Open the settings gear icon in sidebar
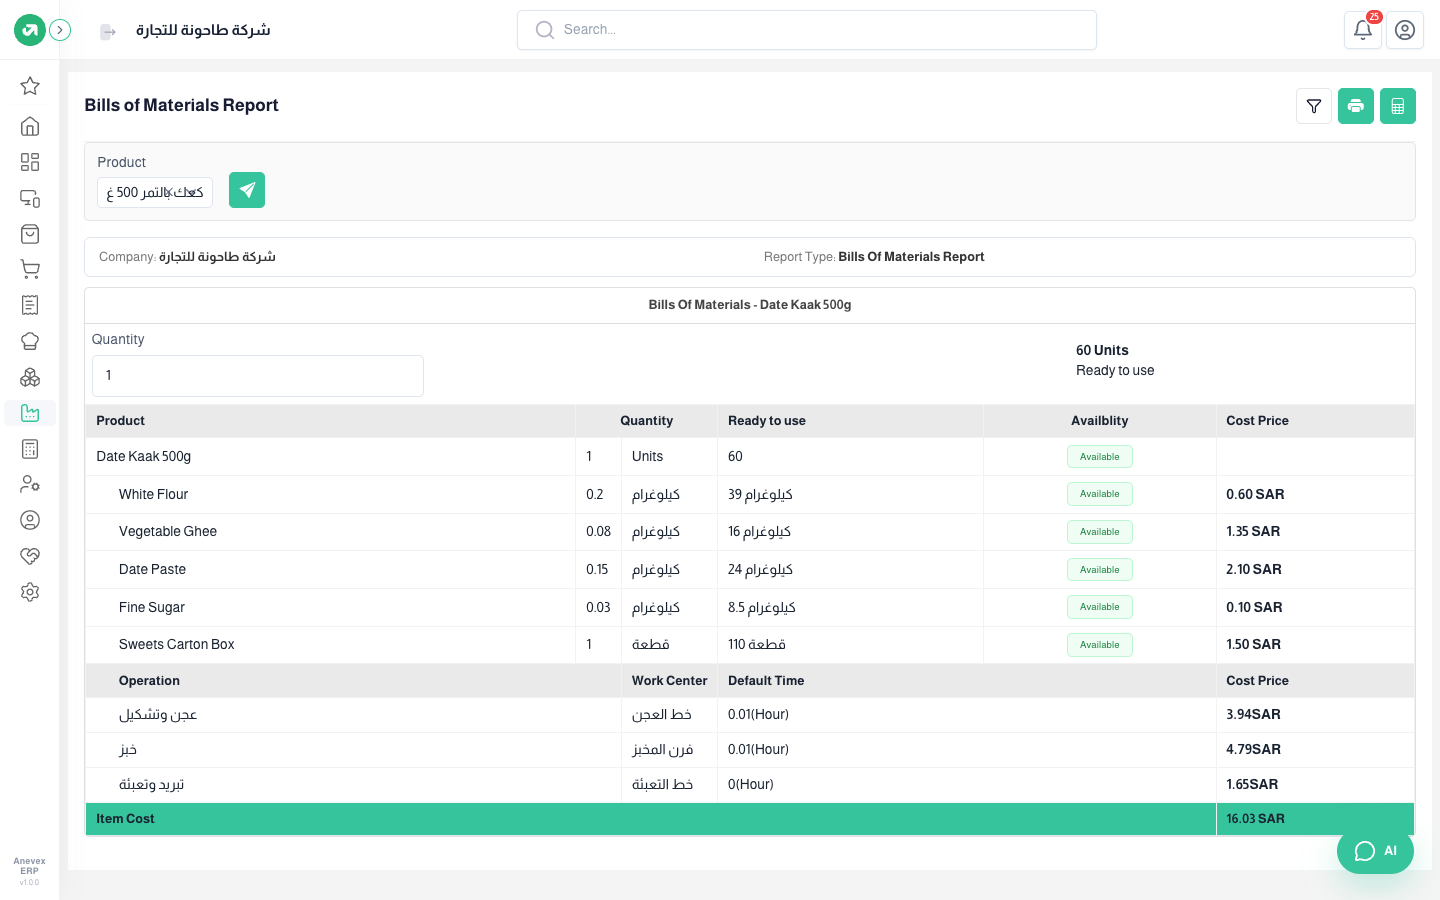This screenshot has width=1440, height=900. [30, 592]
